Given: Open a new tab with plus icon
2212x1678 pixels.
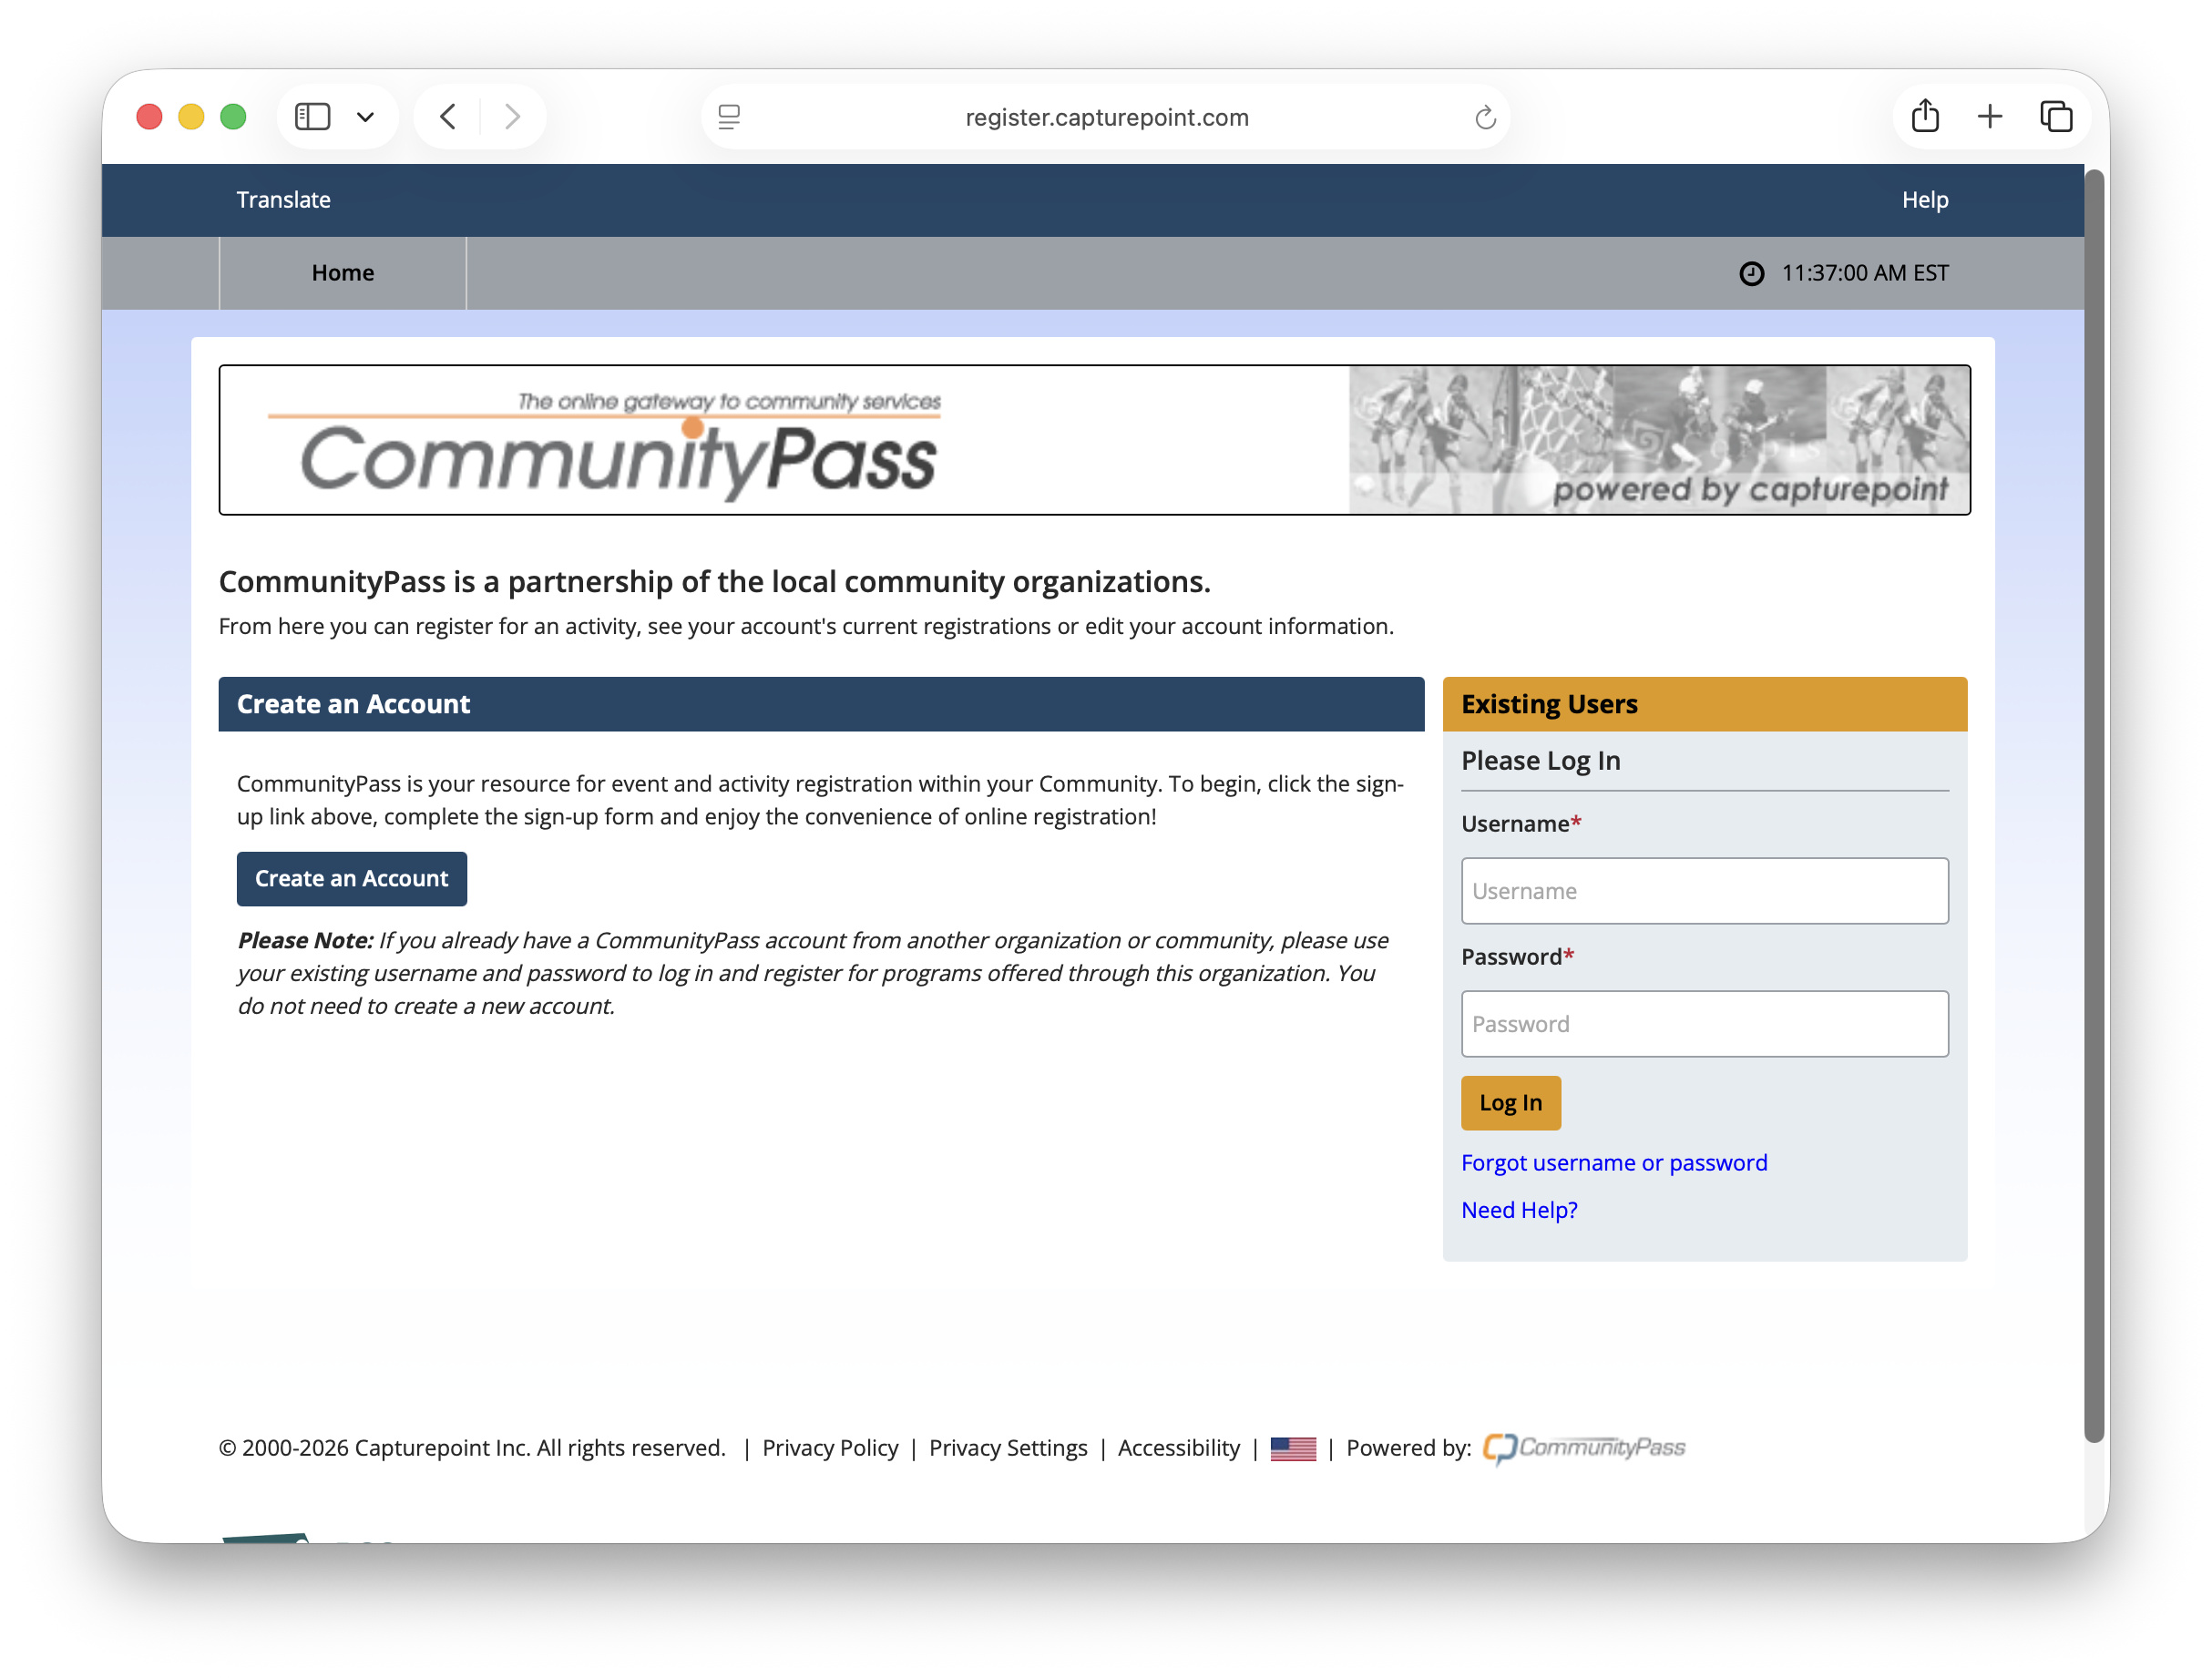Looking at the screenshot, I should (x=1990, y=117).
